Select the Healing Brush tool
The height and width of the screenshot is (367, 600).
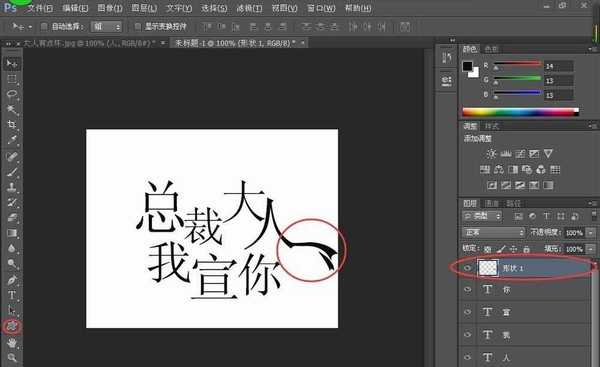(x=12, y=156)
